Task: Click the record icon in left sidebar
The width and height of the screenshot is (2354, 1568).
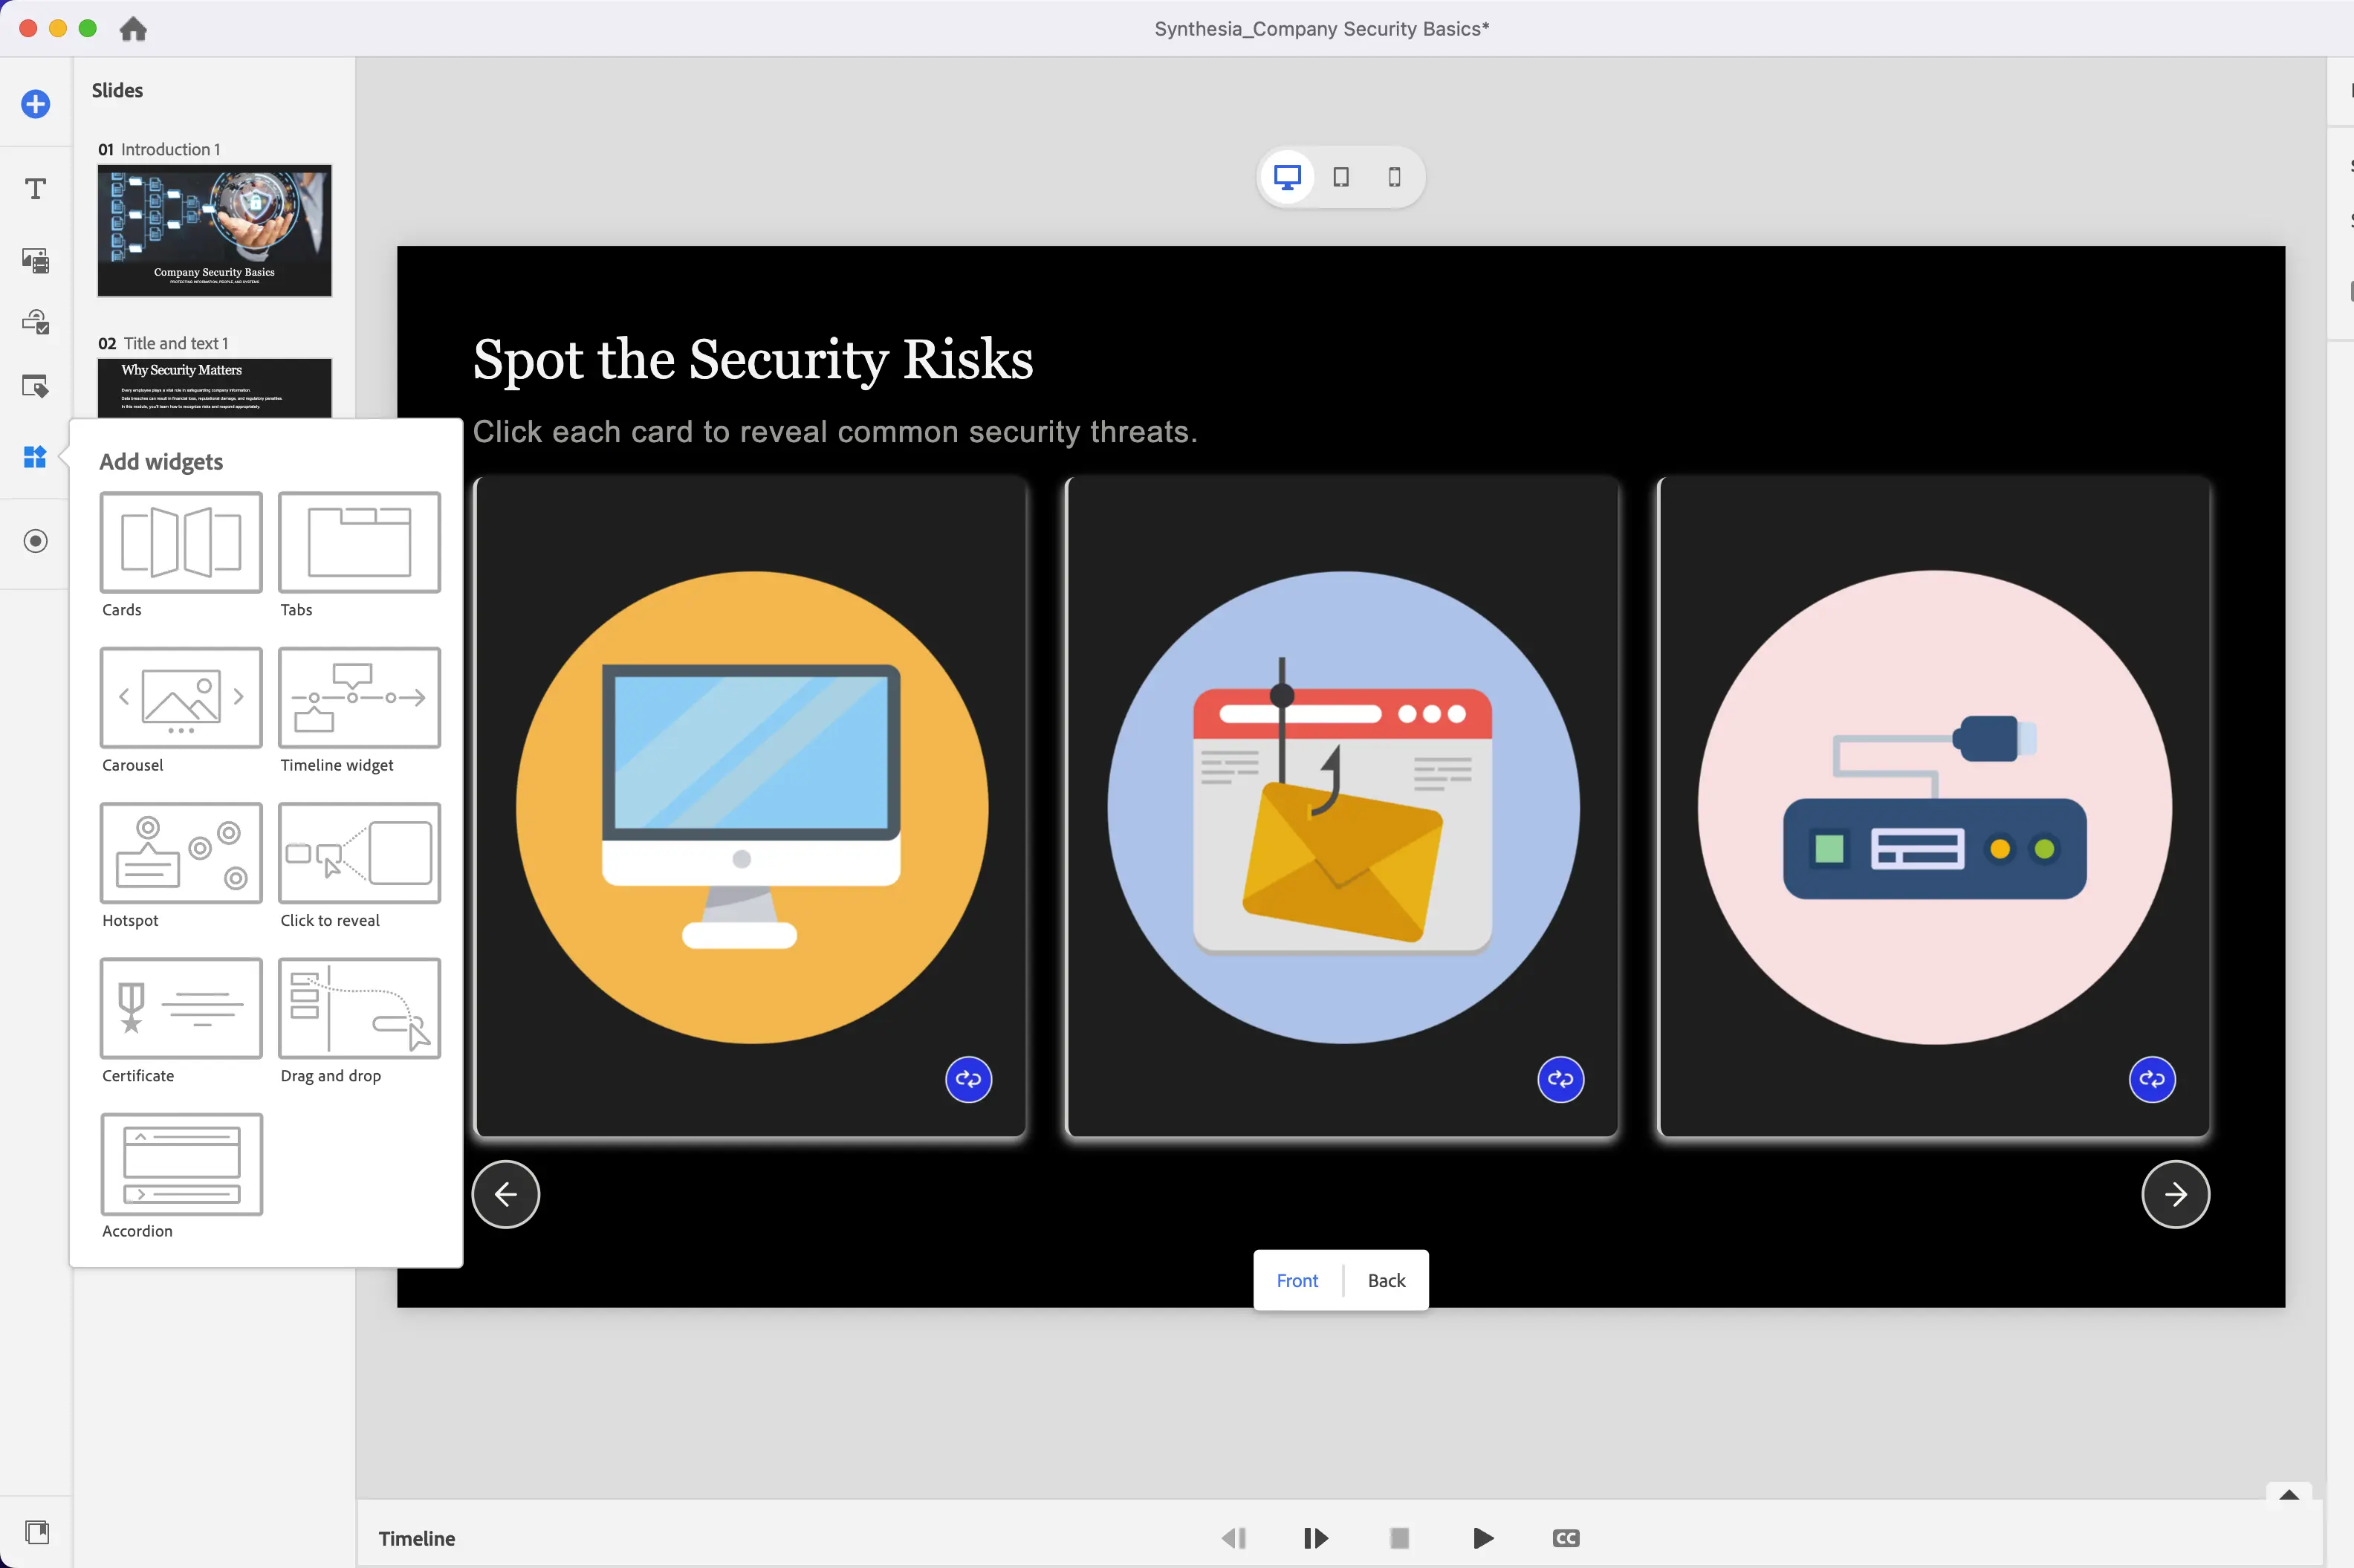Action: 36,541
